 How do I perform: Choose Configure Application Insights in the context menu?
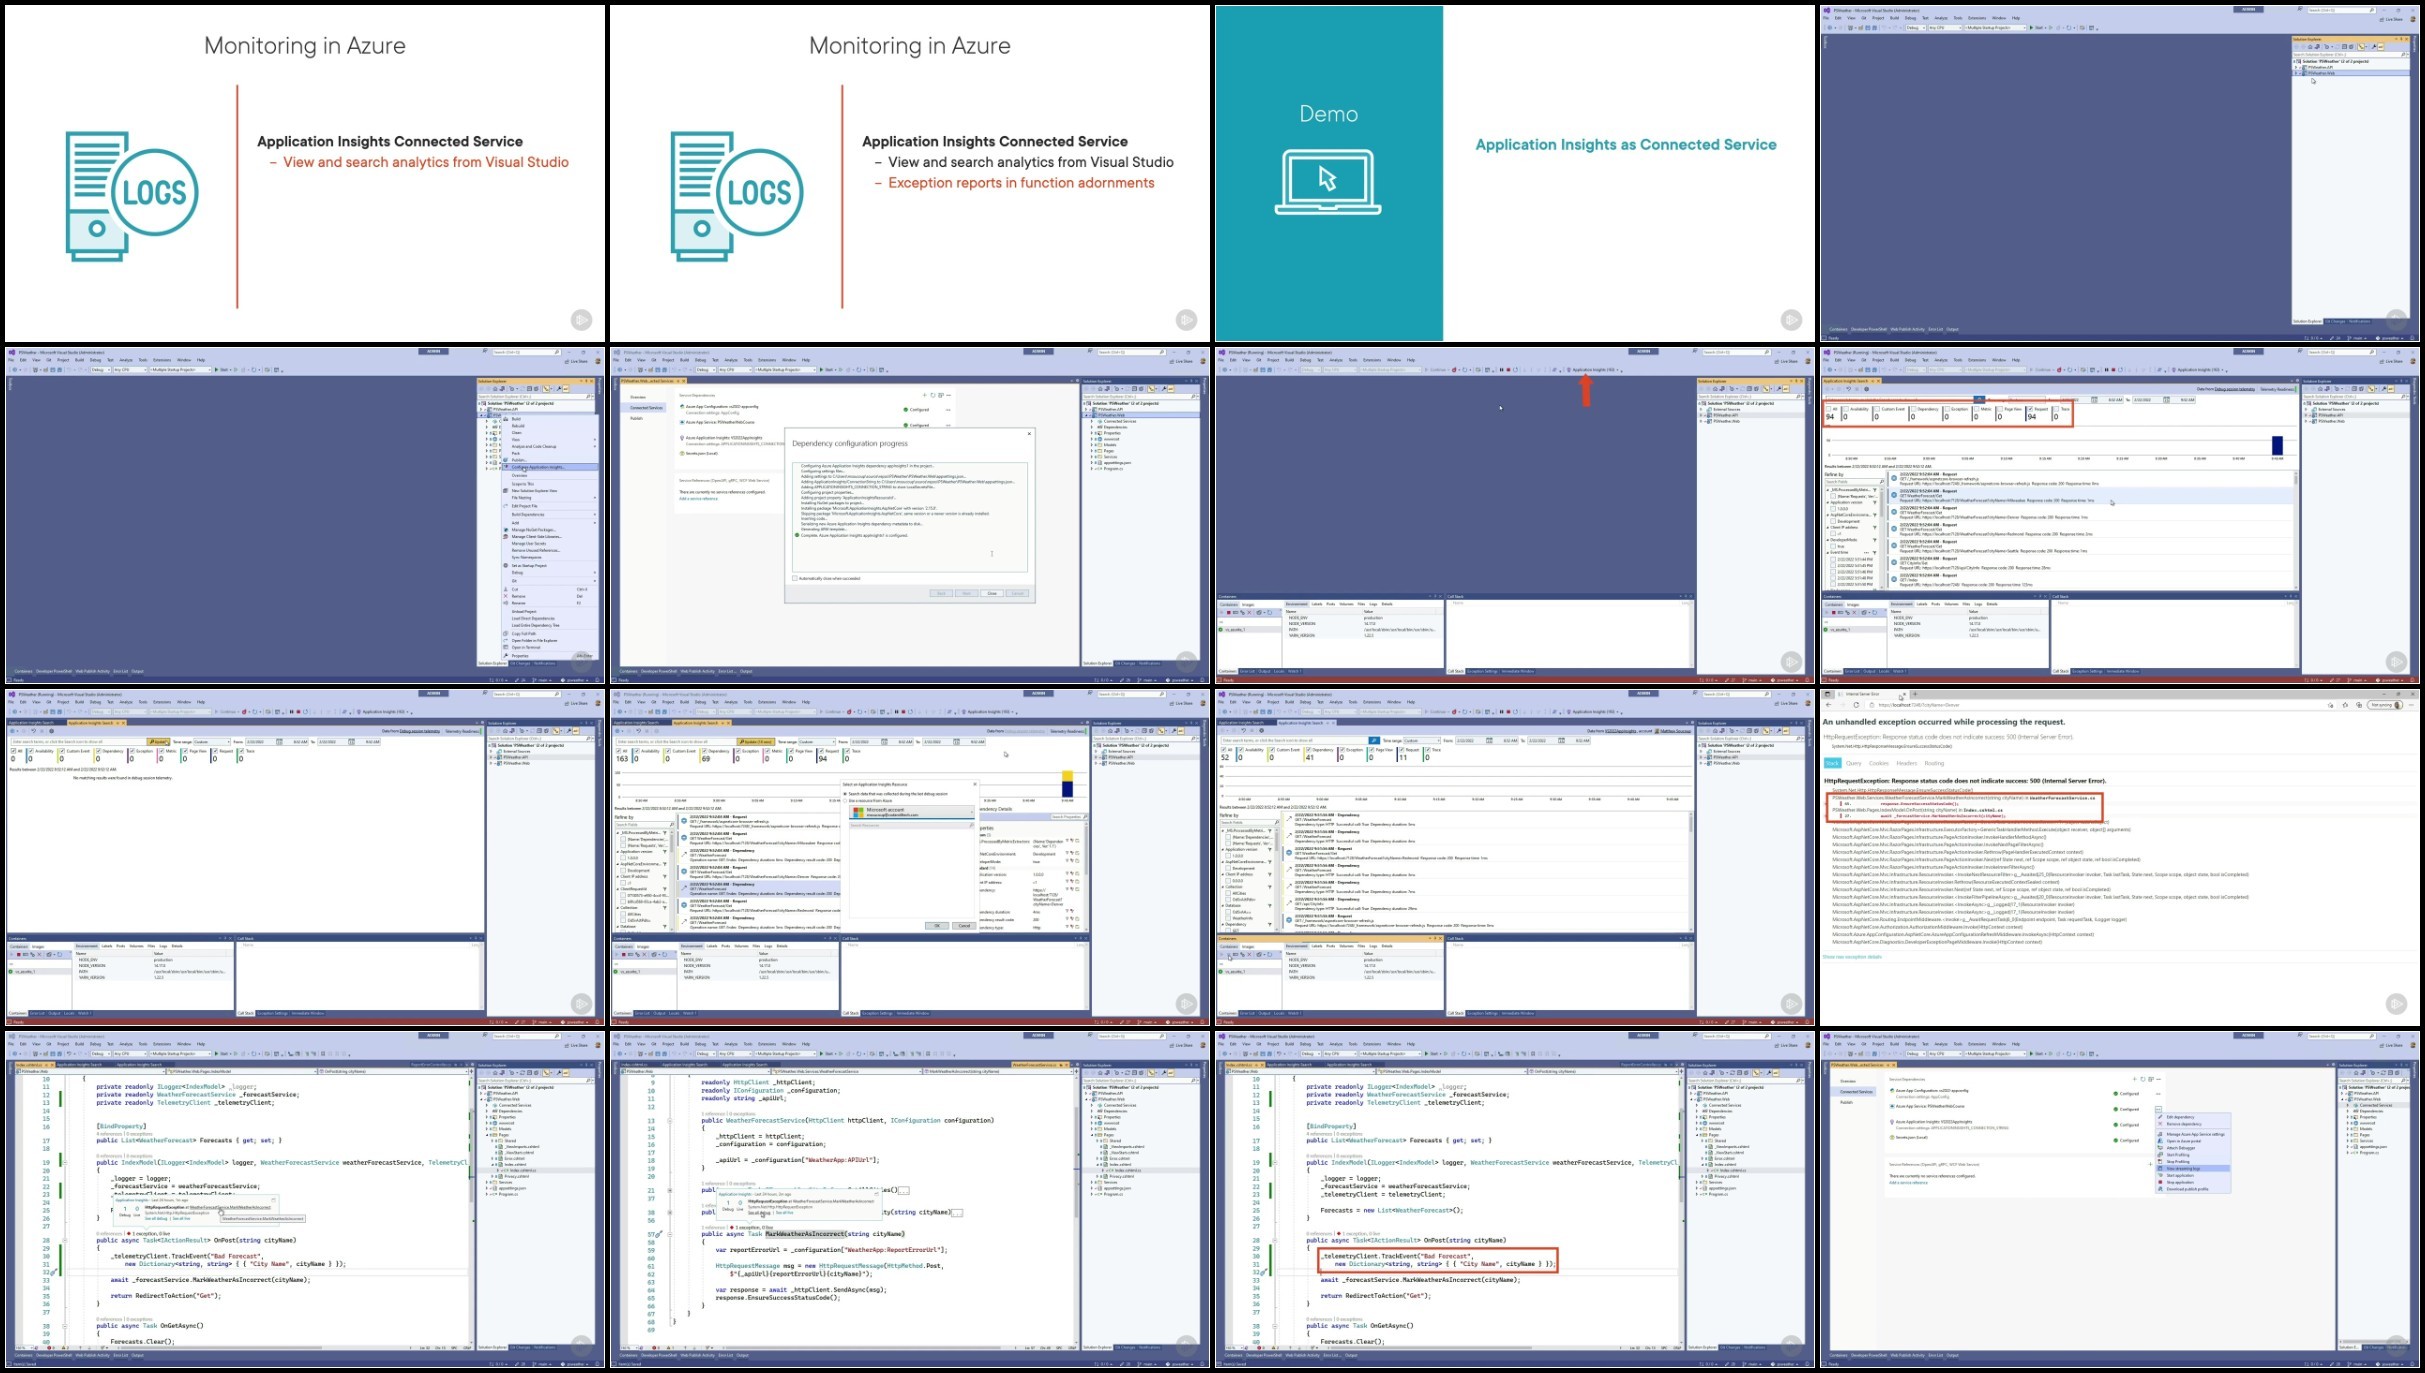[548, 467]
